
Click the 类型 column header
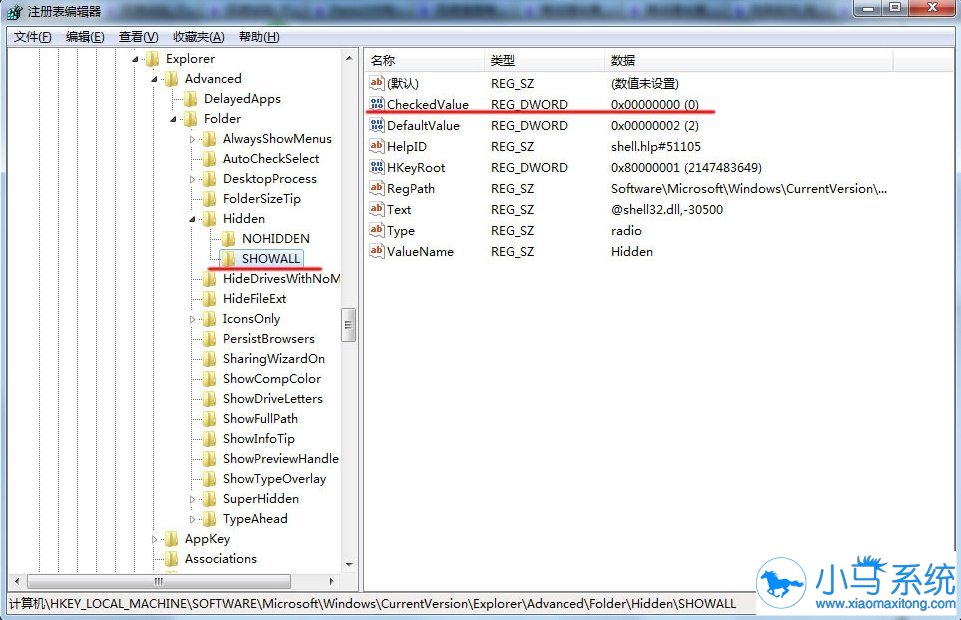[544, 61]
